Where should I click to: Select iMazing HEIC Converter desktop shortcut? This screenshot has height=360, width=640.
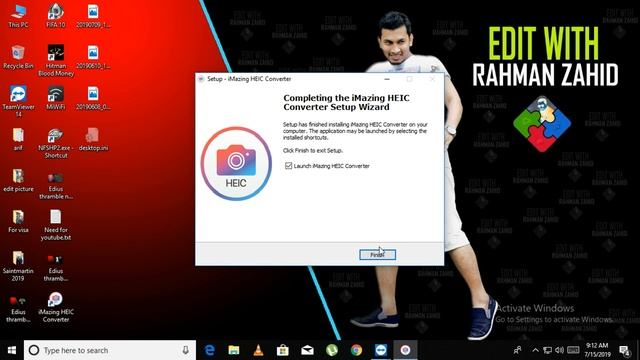56,307
